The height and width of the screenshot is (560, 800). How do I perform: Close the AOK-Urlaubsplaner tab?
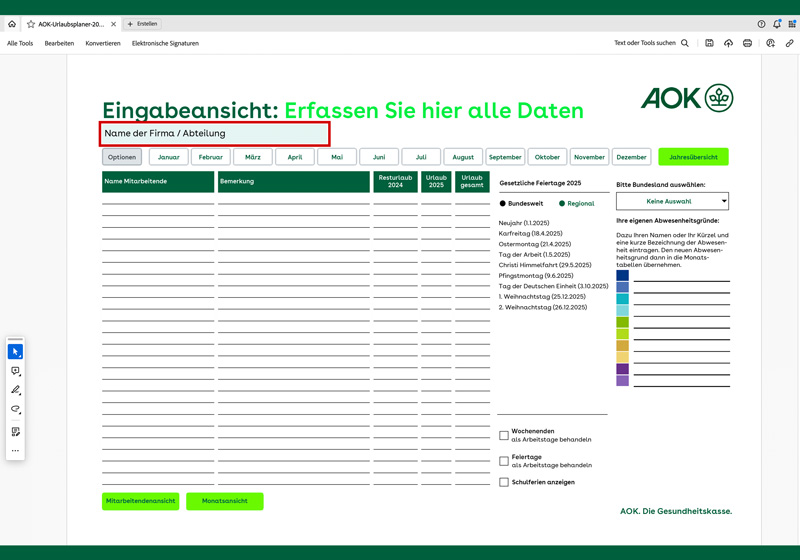click(x=113, y=24)
